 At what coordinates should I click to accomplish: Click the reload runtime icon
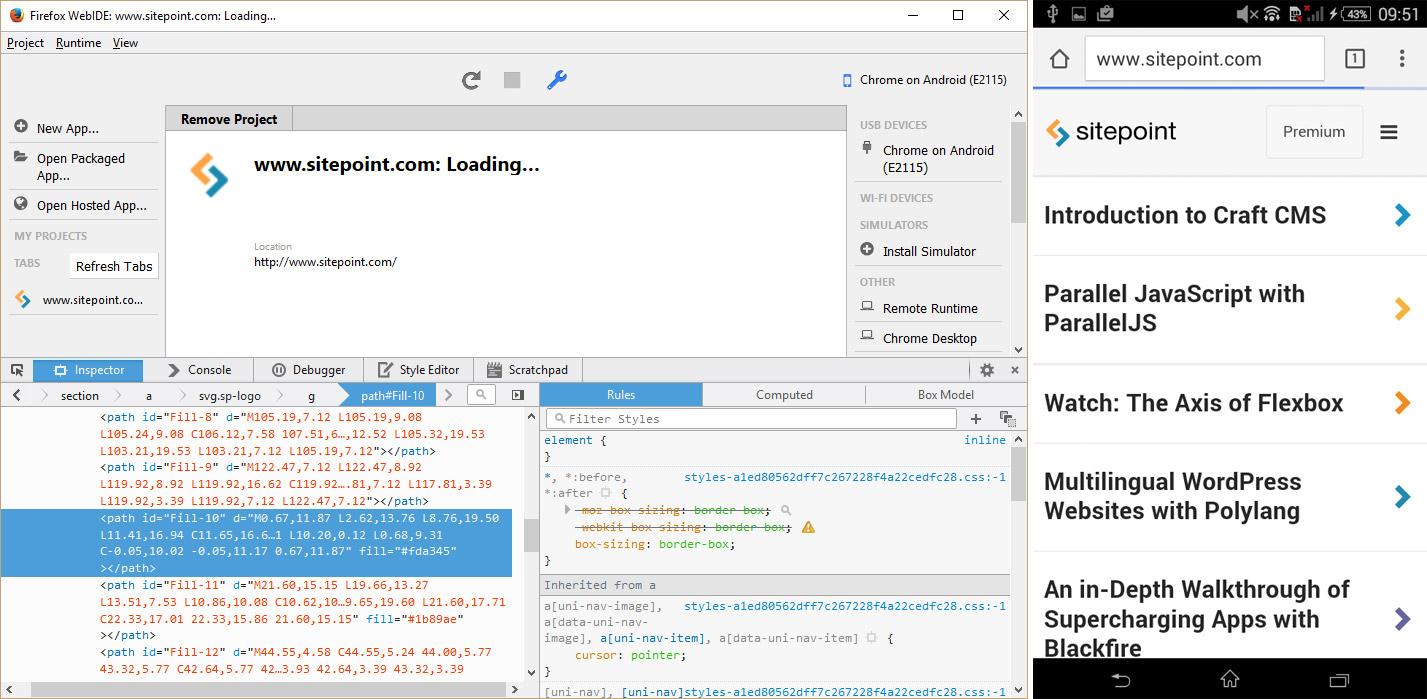pos(471,80)
